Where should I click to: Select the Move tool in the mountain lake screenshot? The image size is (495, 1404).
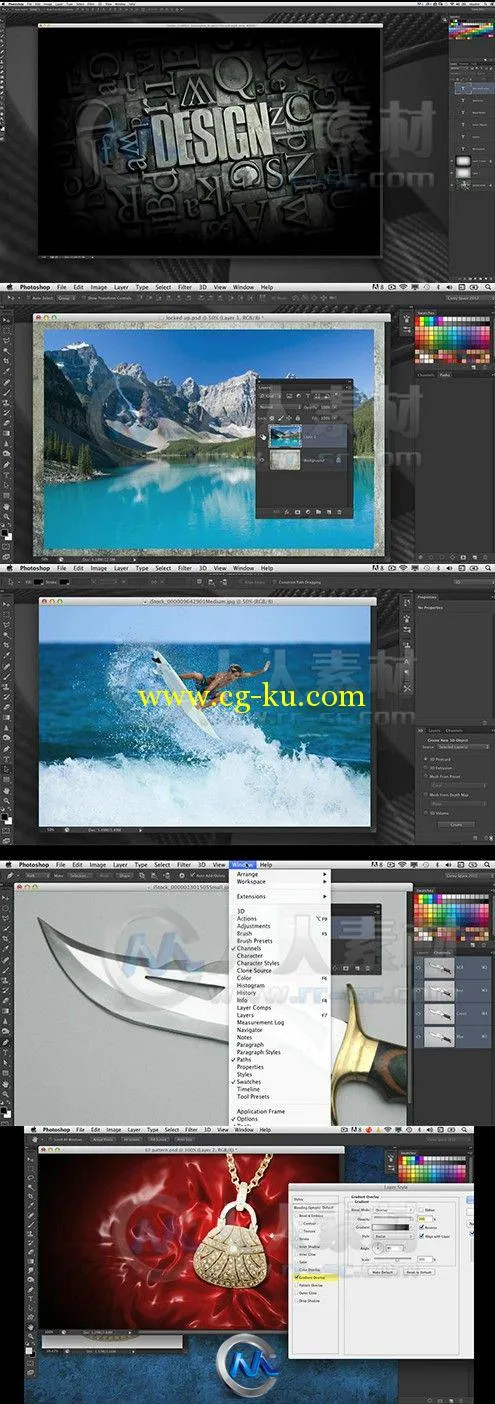click(6, 319)
